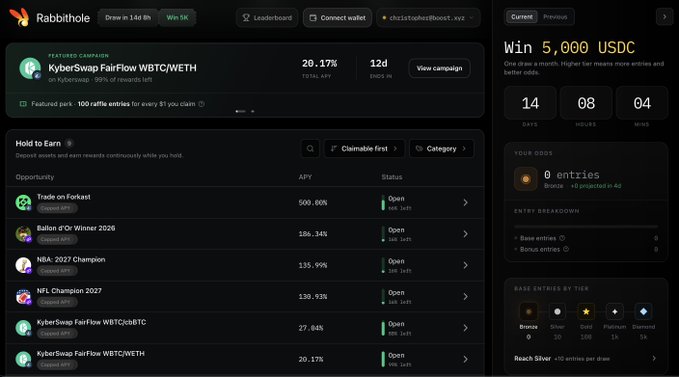Click the 27.04% APY value
This screenshot has width=679, height=377.
(x=311, y=328)
